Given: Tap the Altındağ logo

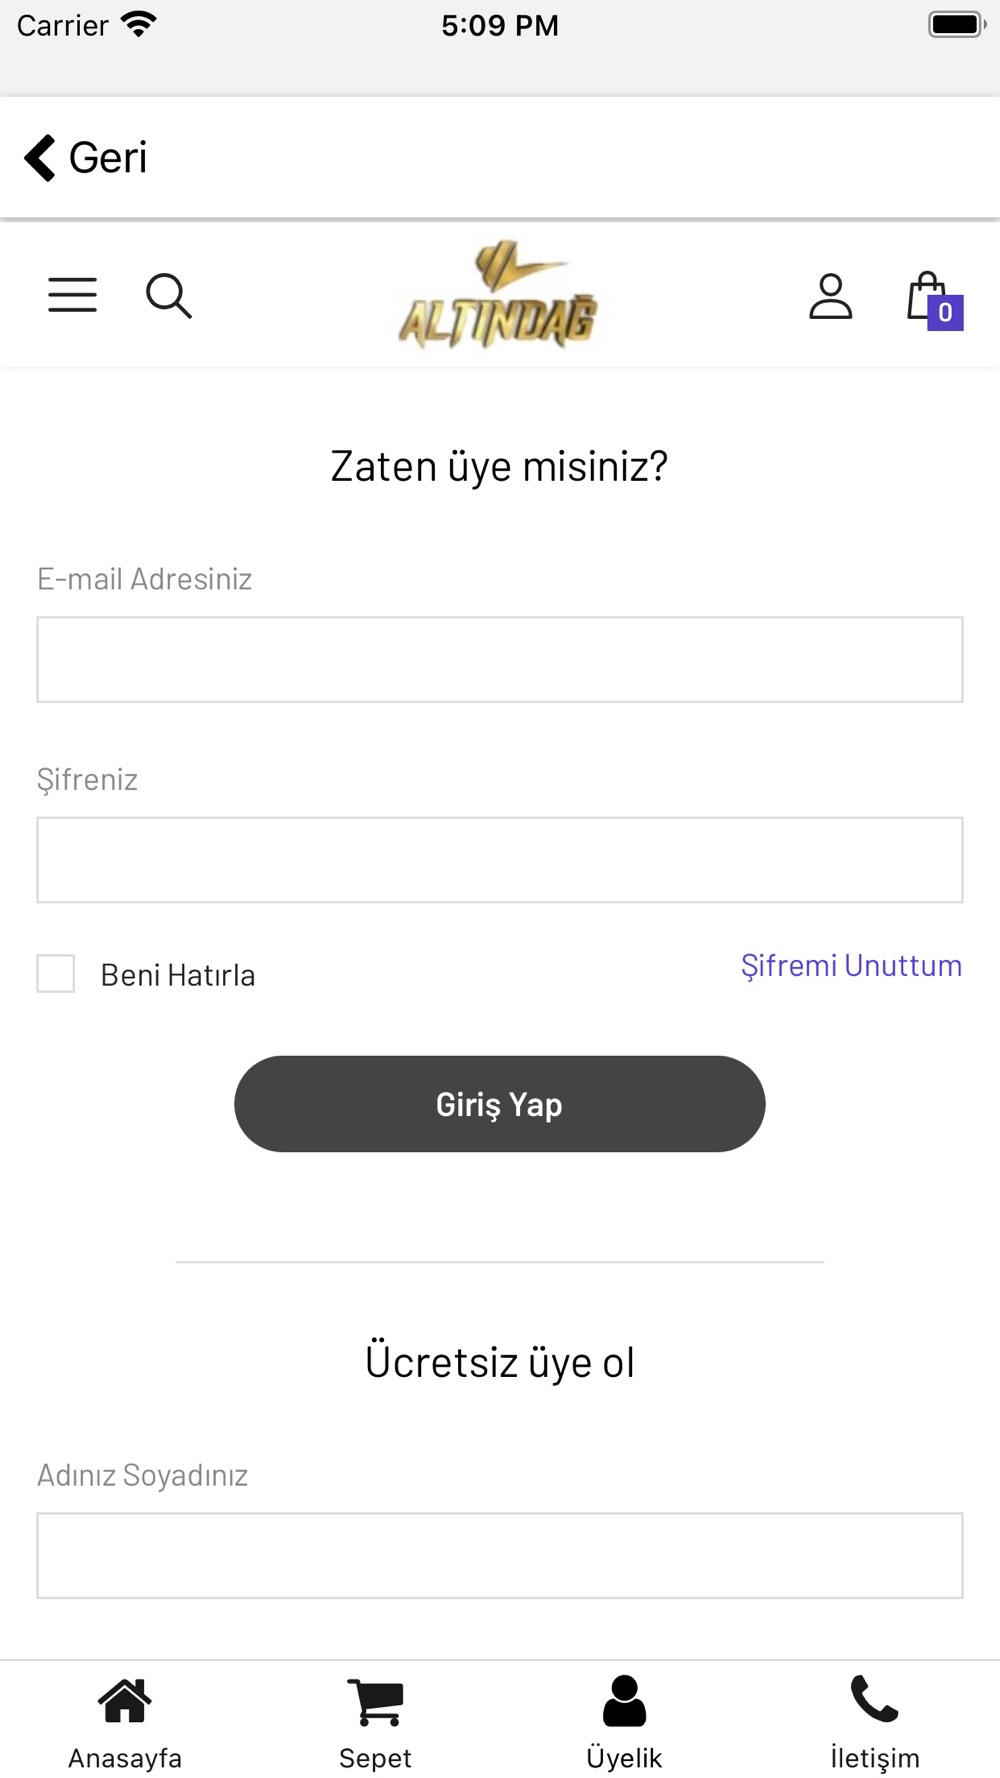Looking at the screenshot, I should tap(498, 295).
